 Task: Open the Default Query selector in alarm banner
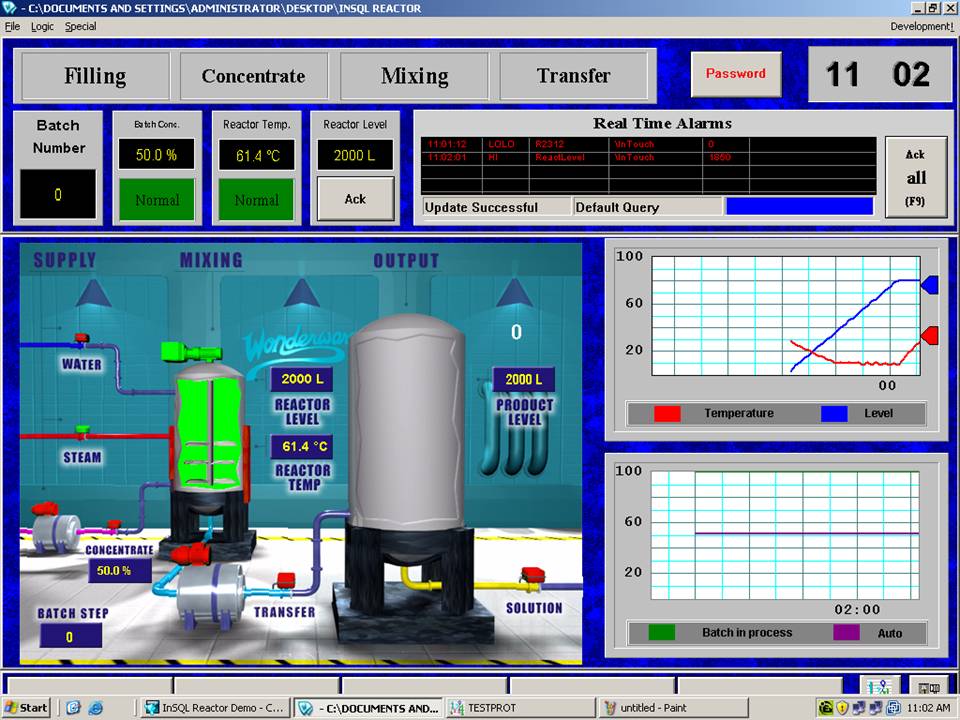point(645,207)
